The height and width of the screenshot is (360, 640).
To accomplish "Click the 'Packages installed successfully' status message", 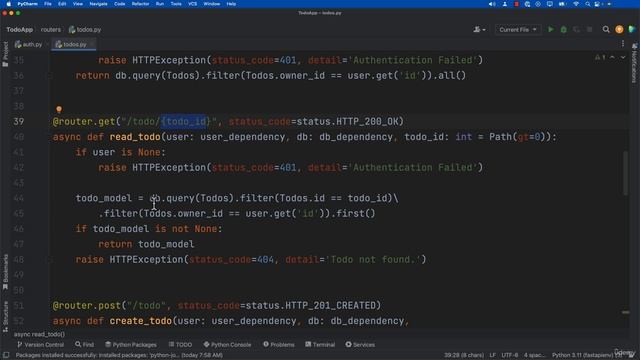I will point(119,355).
